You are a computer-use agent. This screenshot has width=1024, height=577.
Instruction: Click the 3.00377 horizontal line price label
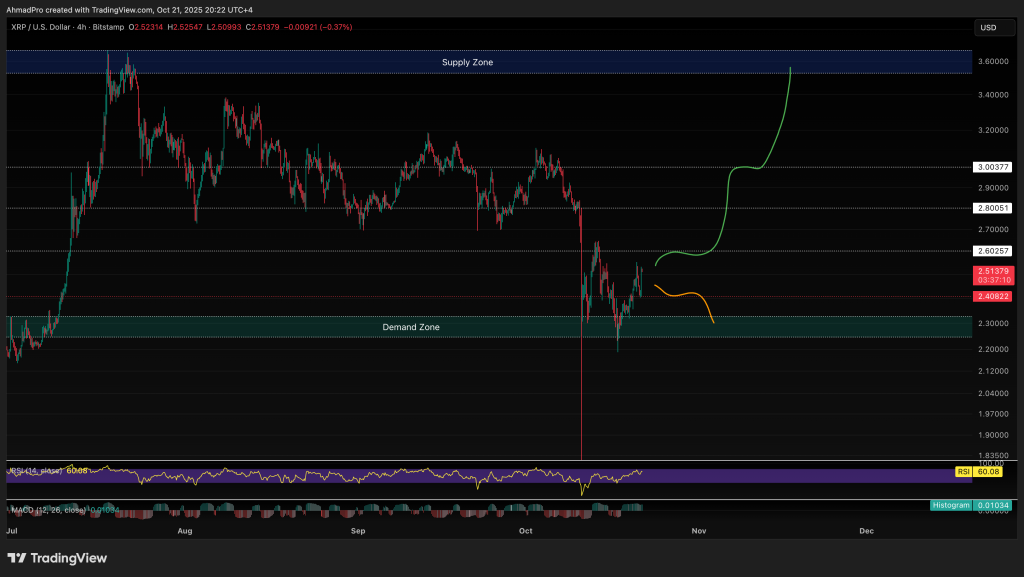click(x=994, y=167)
